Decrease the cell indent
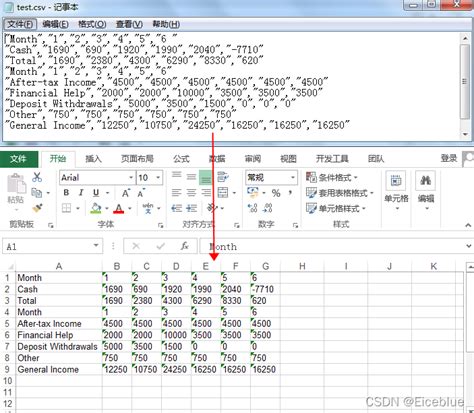The image size is (474, 413). click(176, 208)
